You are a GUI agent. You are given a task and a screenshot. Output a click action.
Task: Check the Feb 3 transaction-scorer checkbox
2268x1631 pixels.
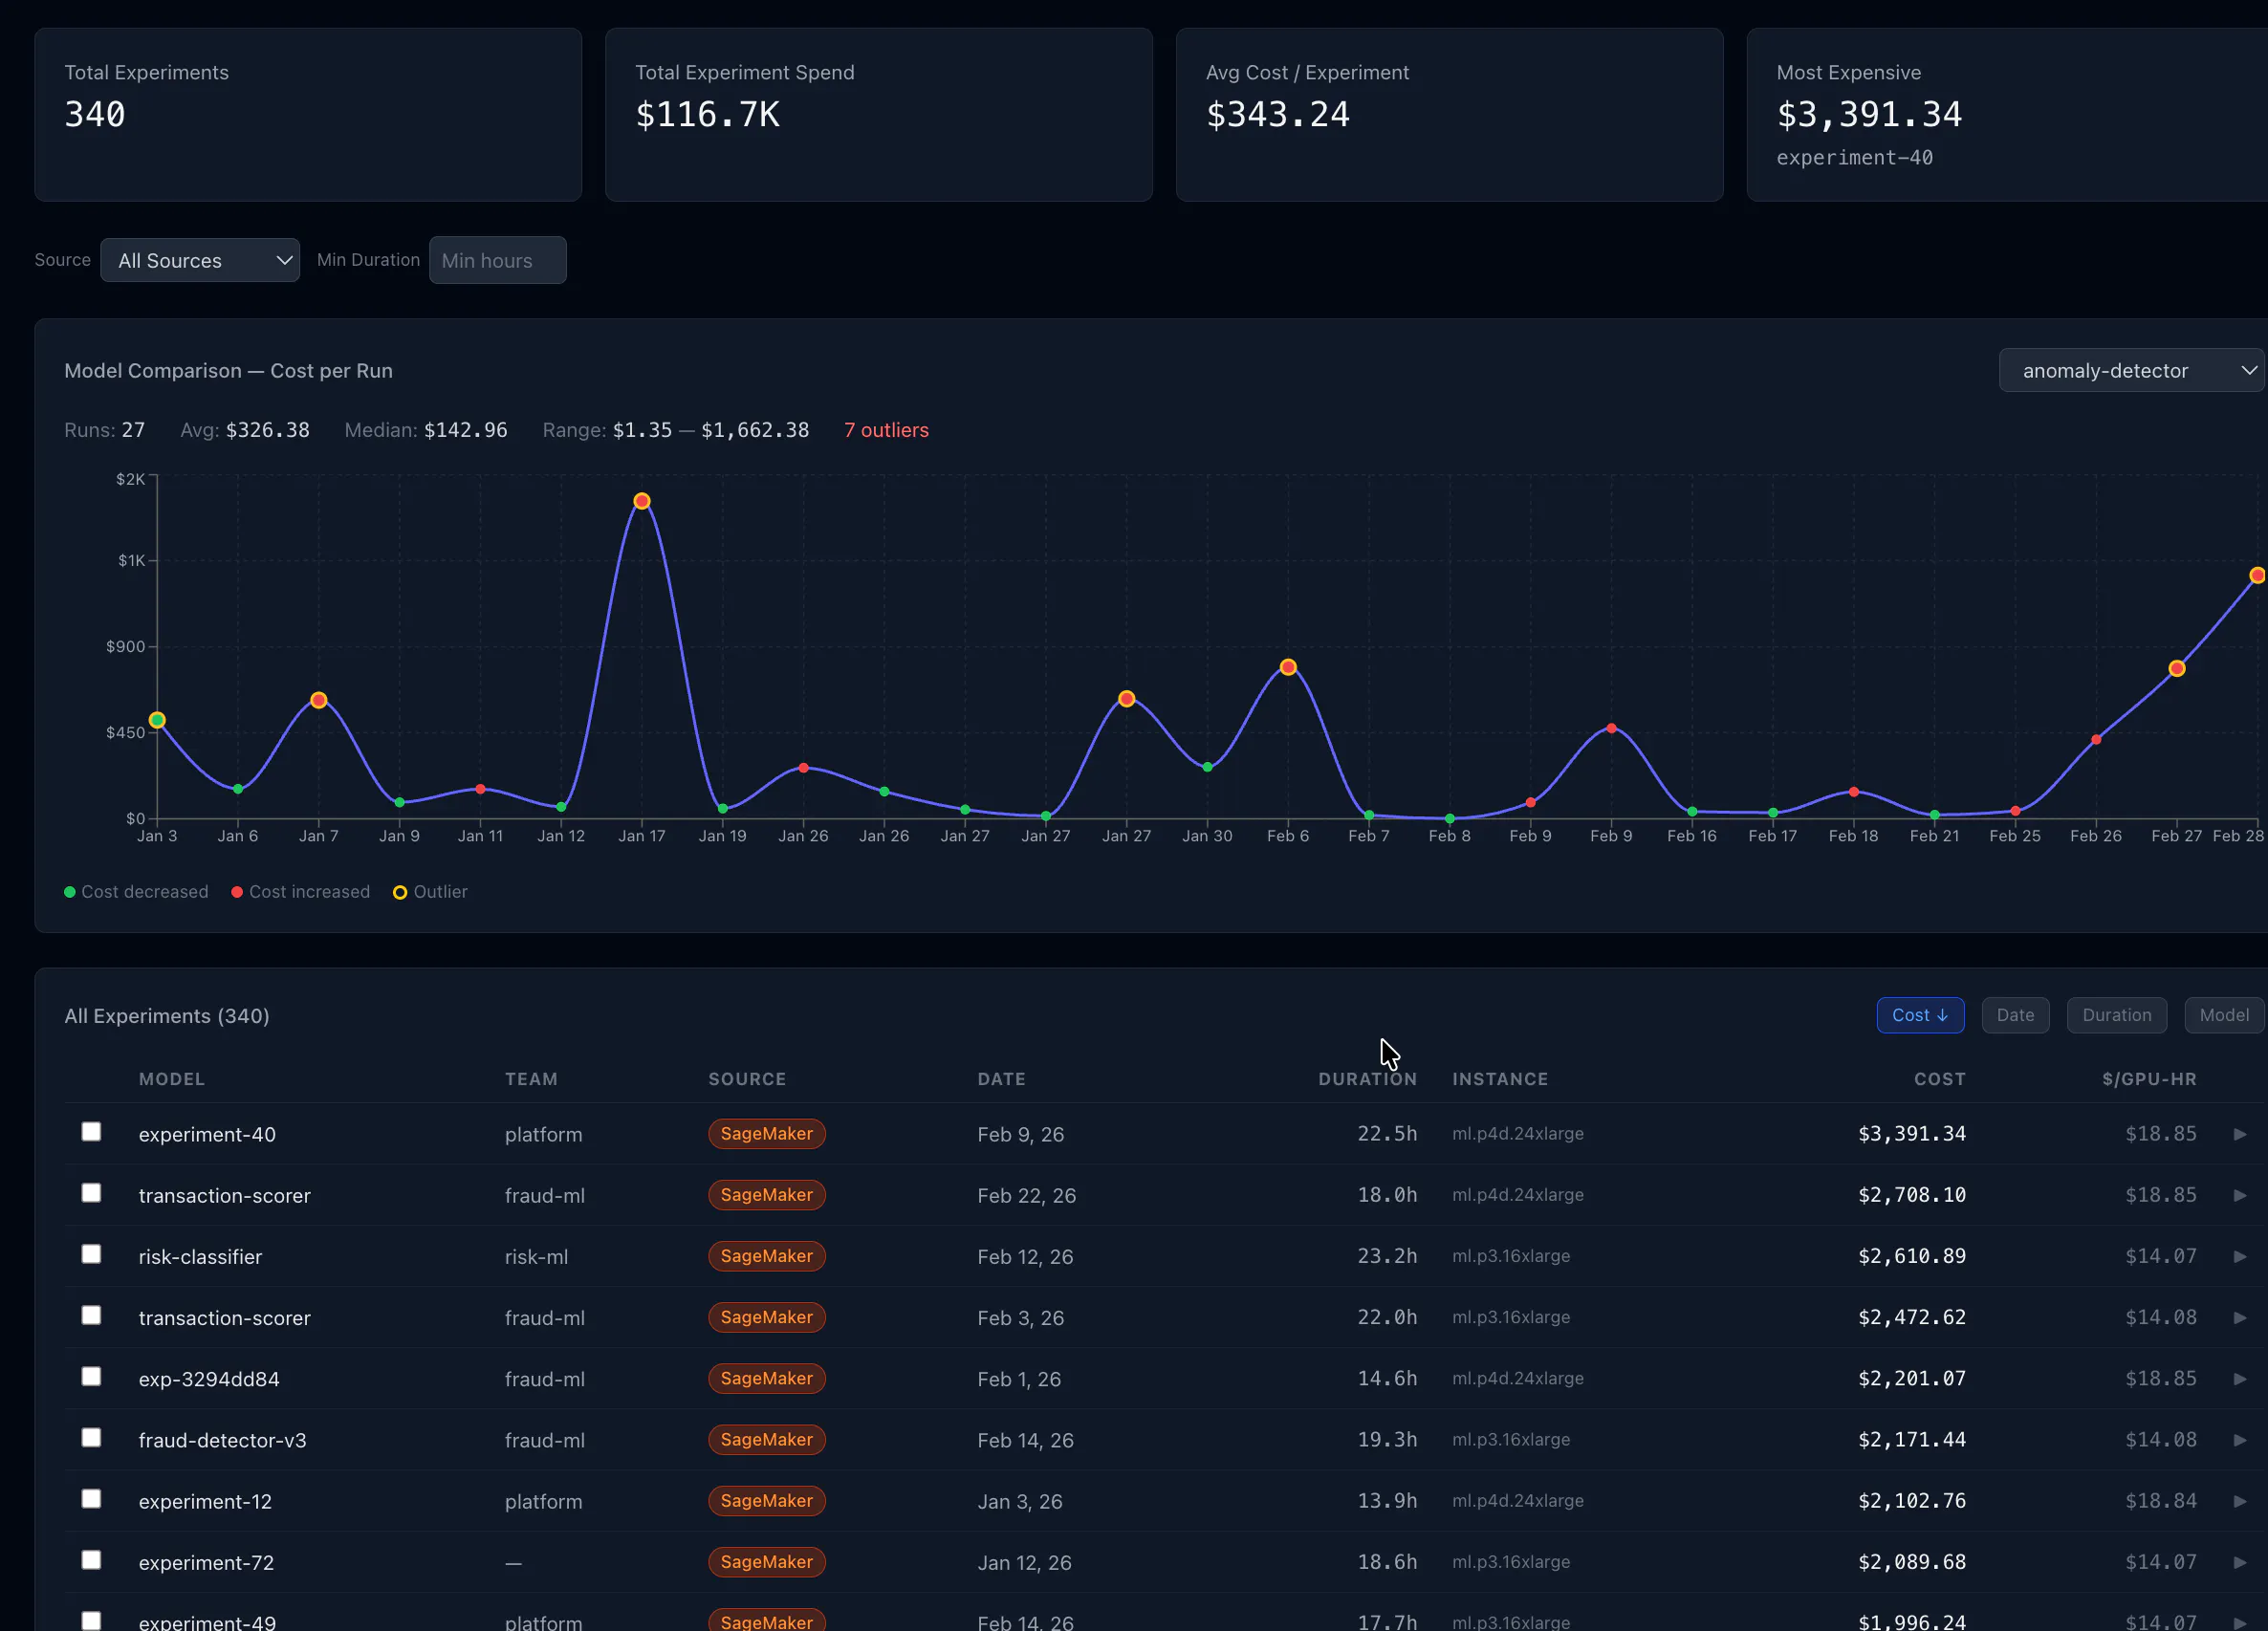tap(91, 1314)
